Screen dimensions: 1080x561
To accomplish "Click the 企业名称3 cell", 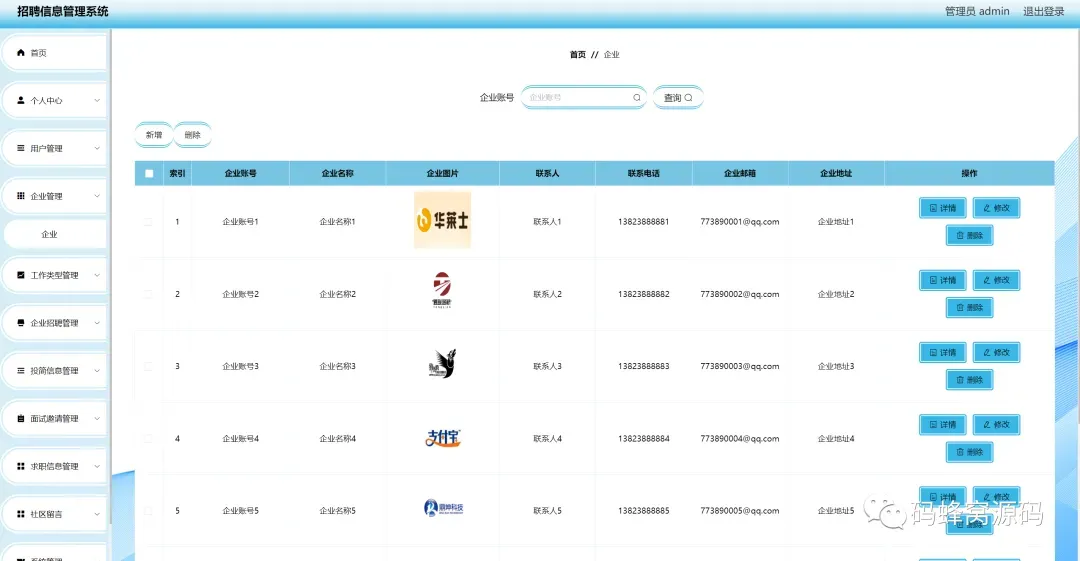I will [338, 367].
